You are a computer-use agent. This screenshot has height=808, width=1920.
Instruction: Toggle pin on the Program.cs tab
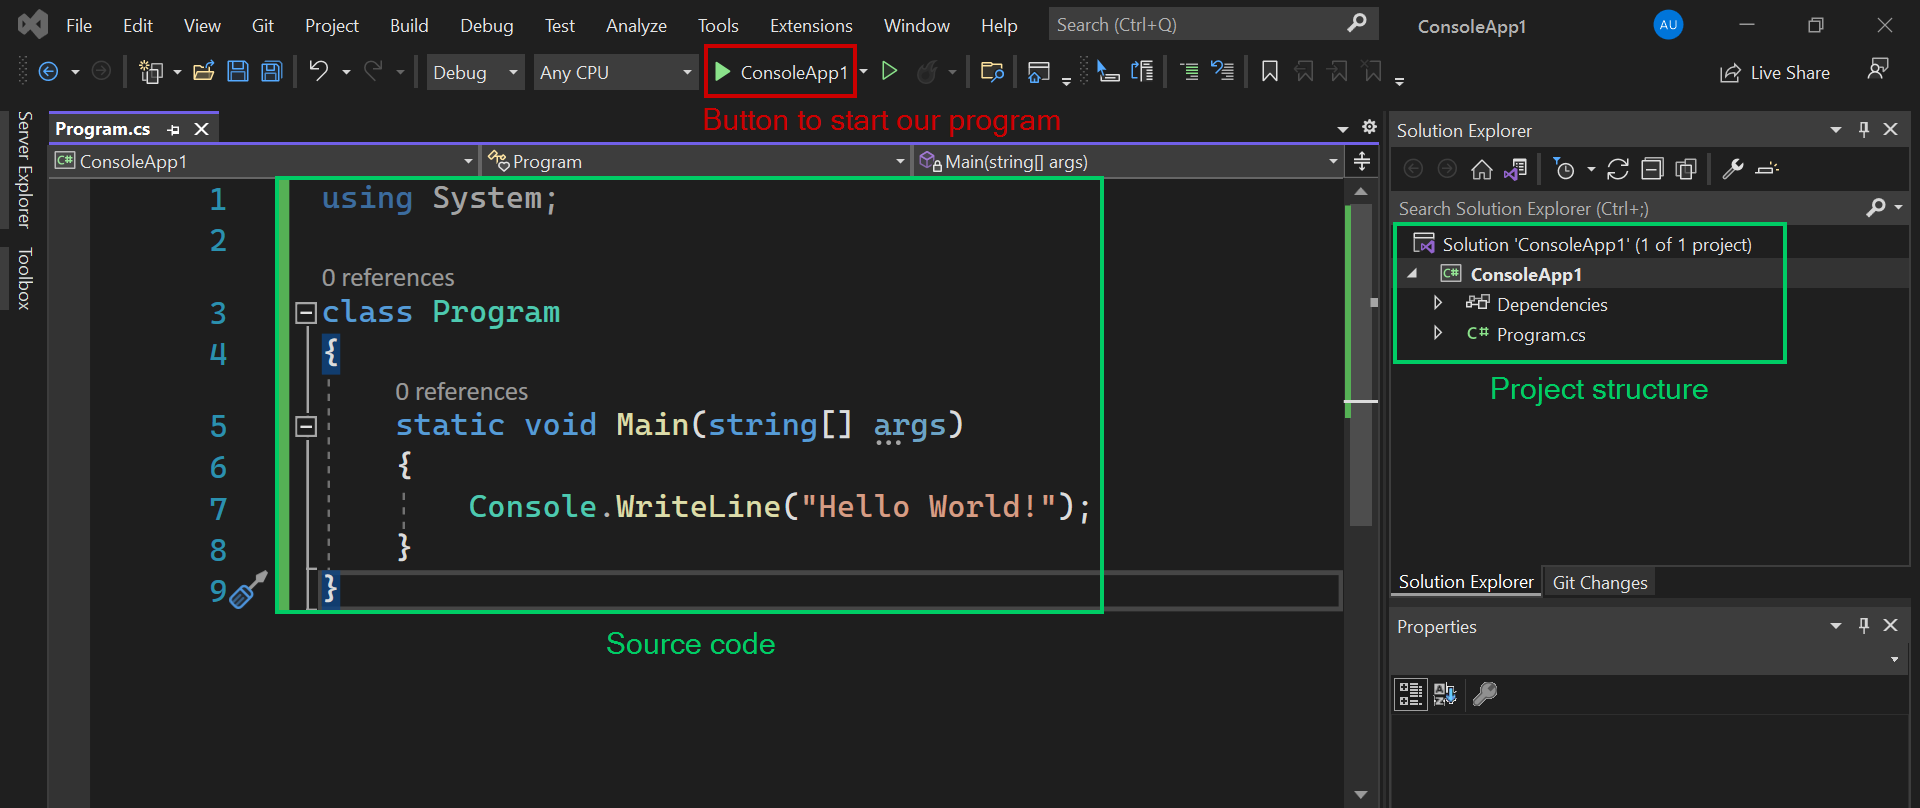tap(174, 129)
